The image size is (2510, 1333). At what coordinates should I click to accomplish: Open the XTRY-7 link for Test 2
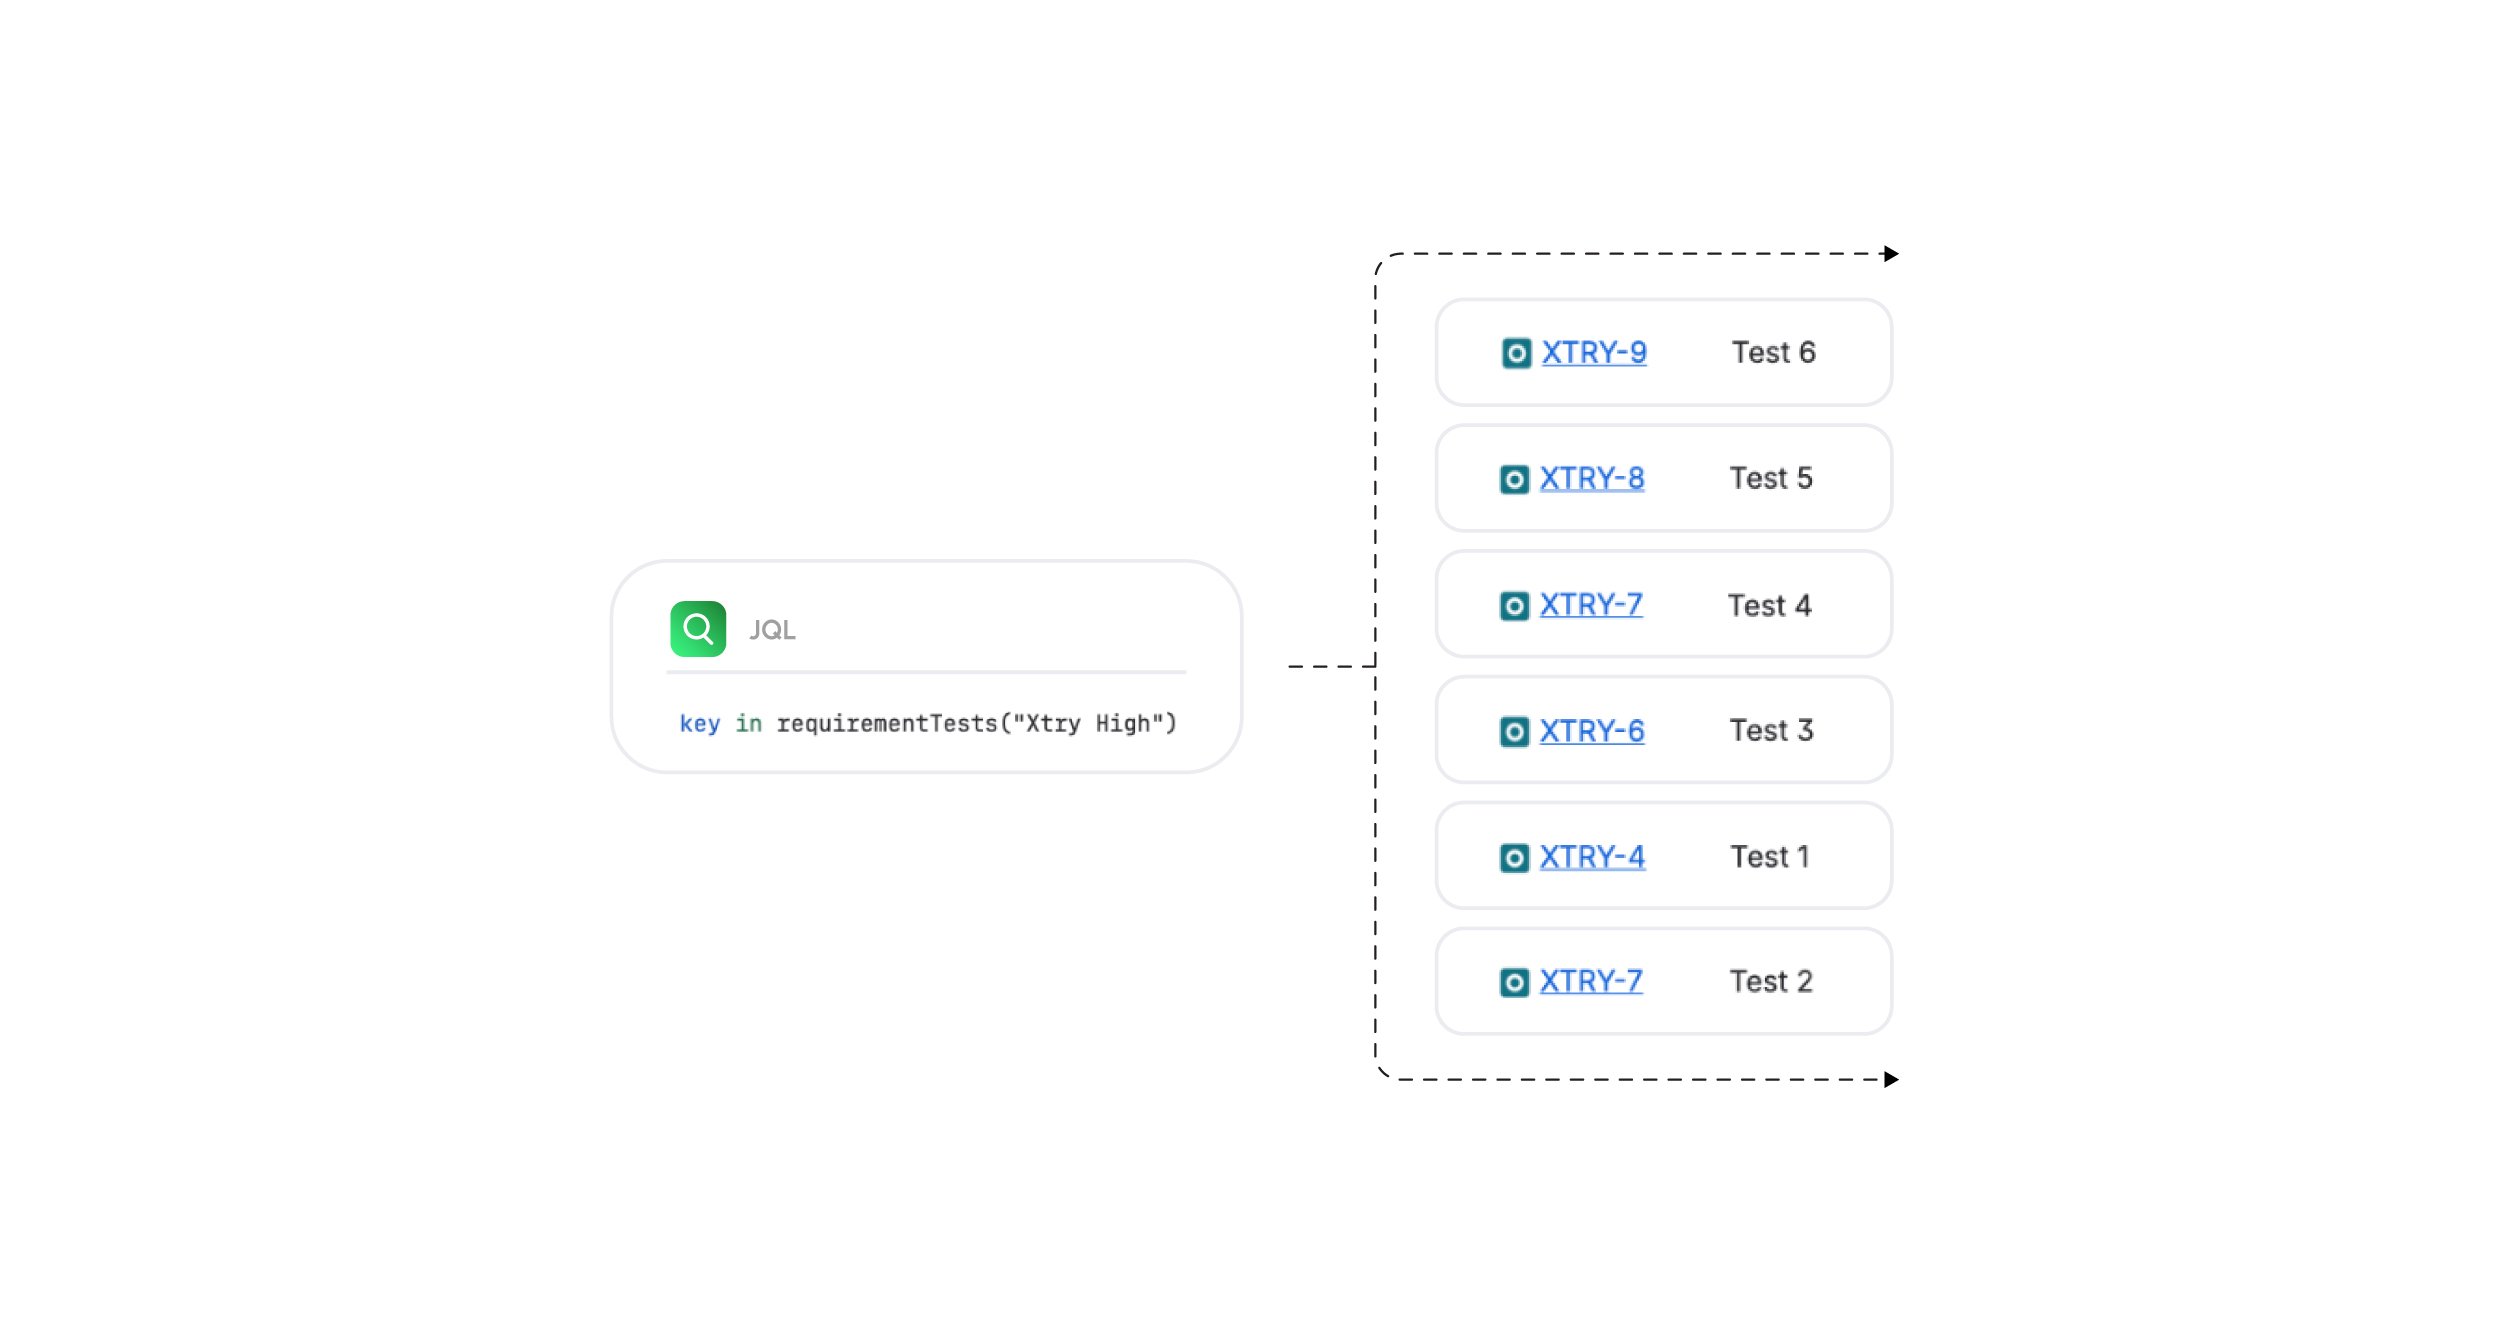pyautogui.click(x=1591, y=982)
